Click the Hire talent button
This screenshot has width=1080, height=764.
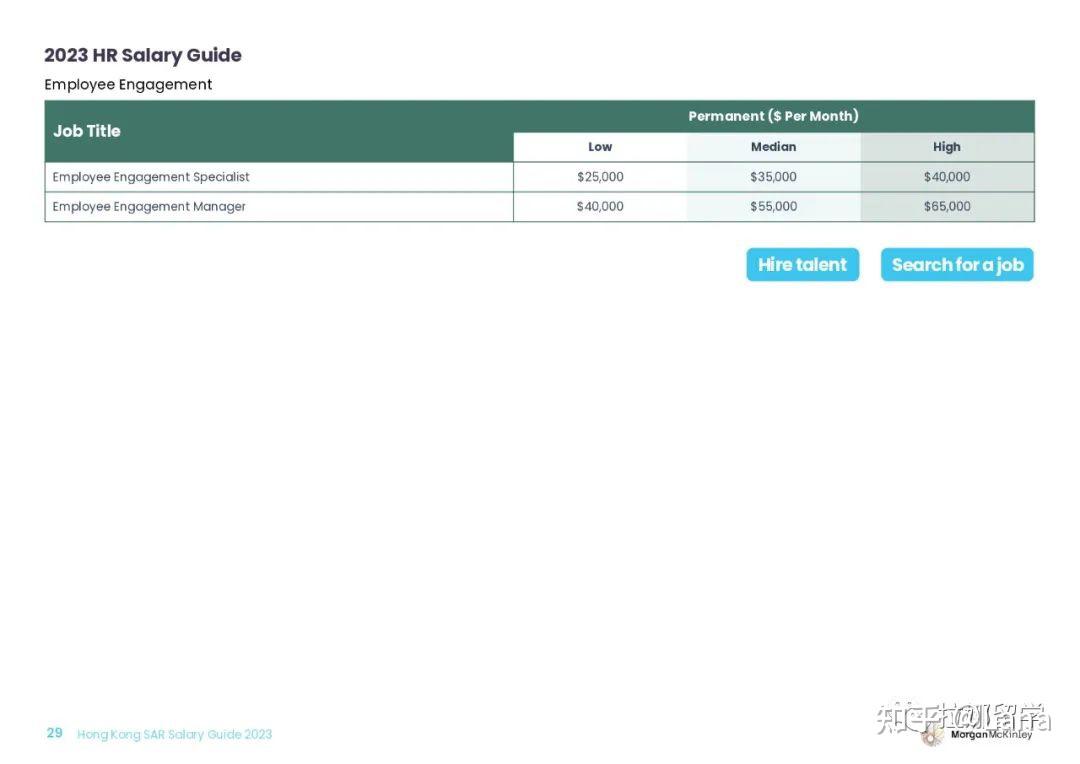click(x=802, y=265)
